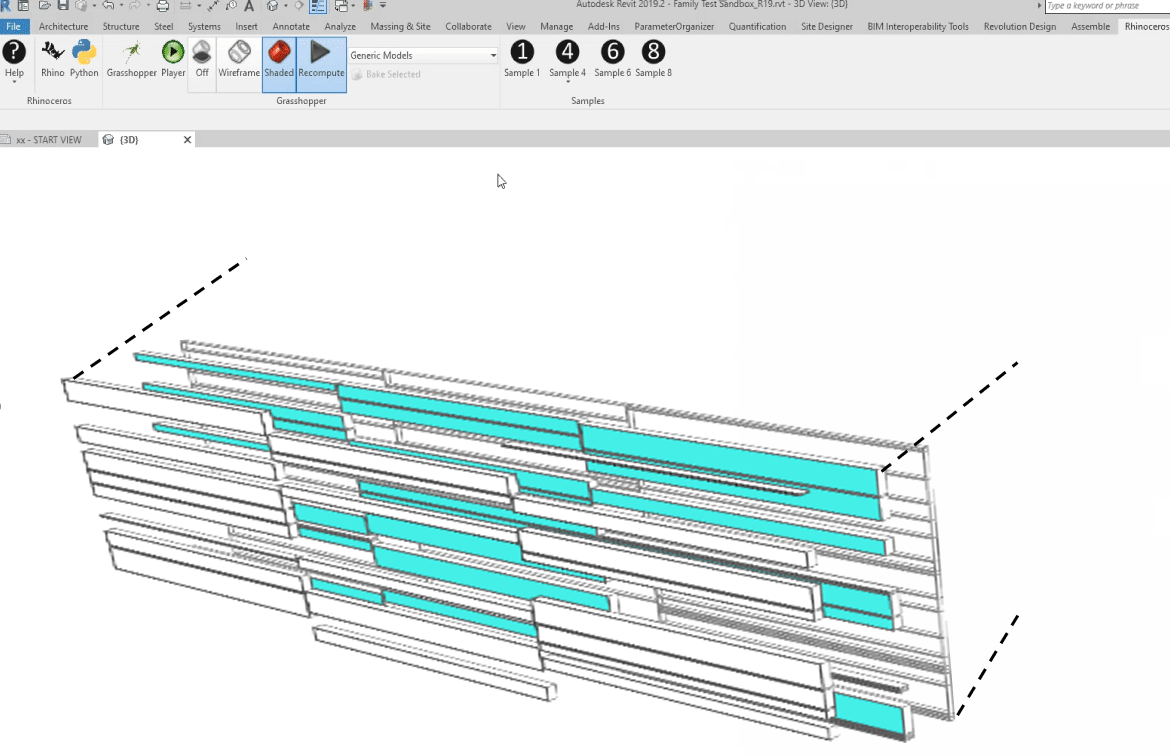Image resolution: width=1170 pixels, height=756 pixels.
Task: Select the Annotate ribbon tab
Action: point(291,26)
